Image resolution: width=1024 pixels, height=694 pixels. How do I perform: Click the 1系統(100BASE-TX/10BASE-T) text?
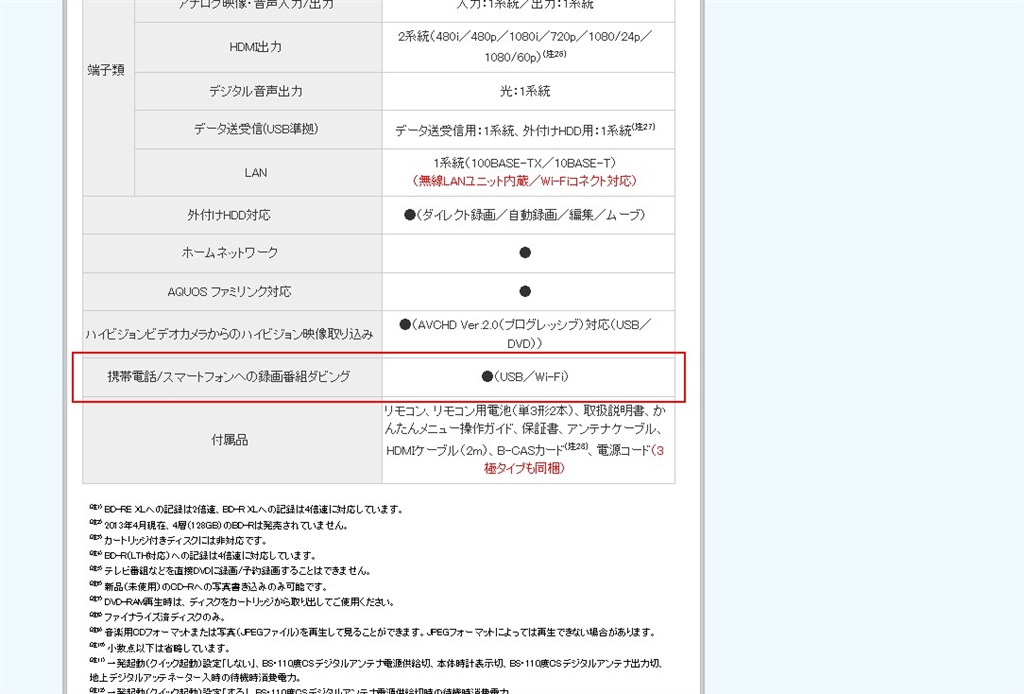pos(524,163)
